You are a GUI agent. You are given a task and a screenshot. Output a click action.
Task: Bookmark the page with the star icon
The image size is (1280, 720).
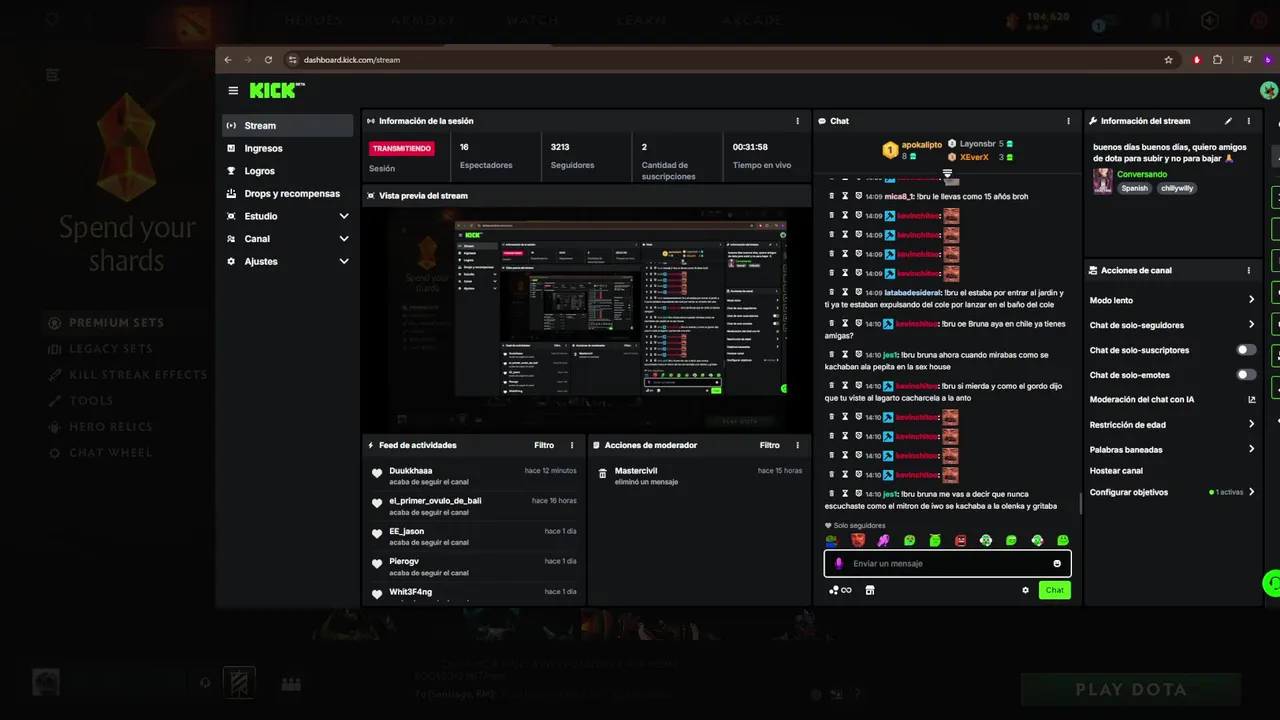pos(1168,60)
